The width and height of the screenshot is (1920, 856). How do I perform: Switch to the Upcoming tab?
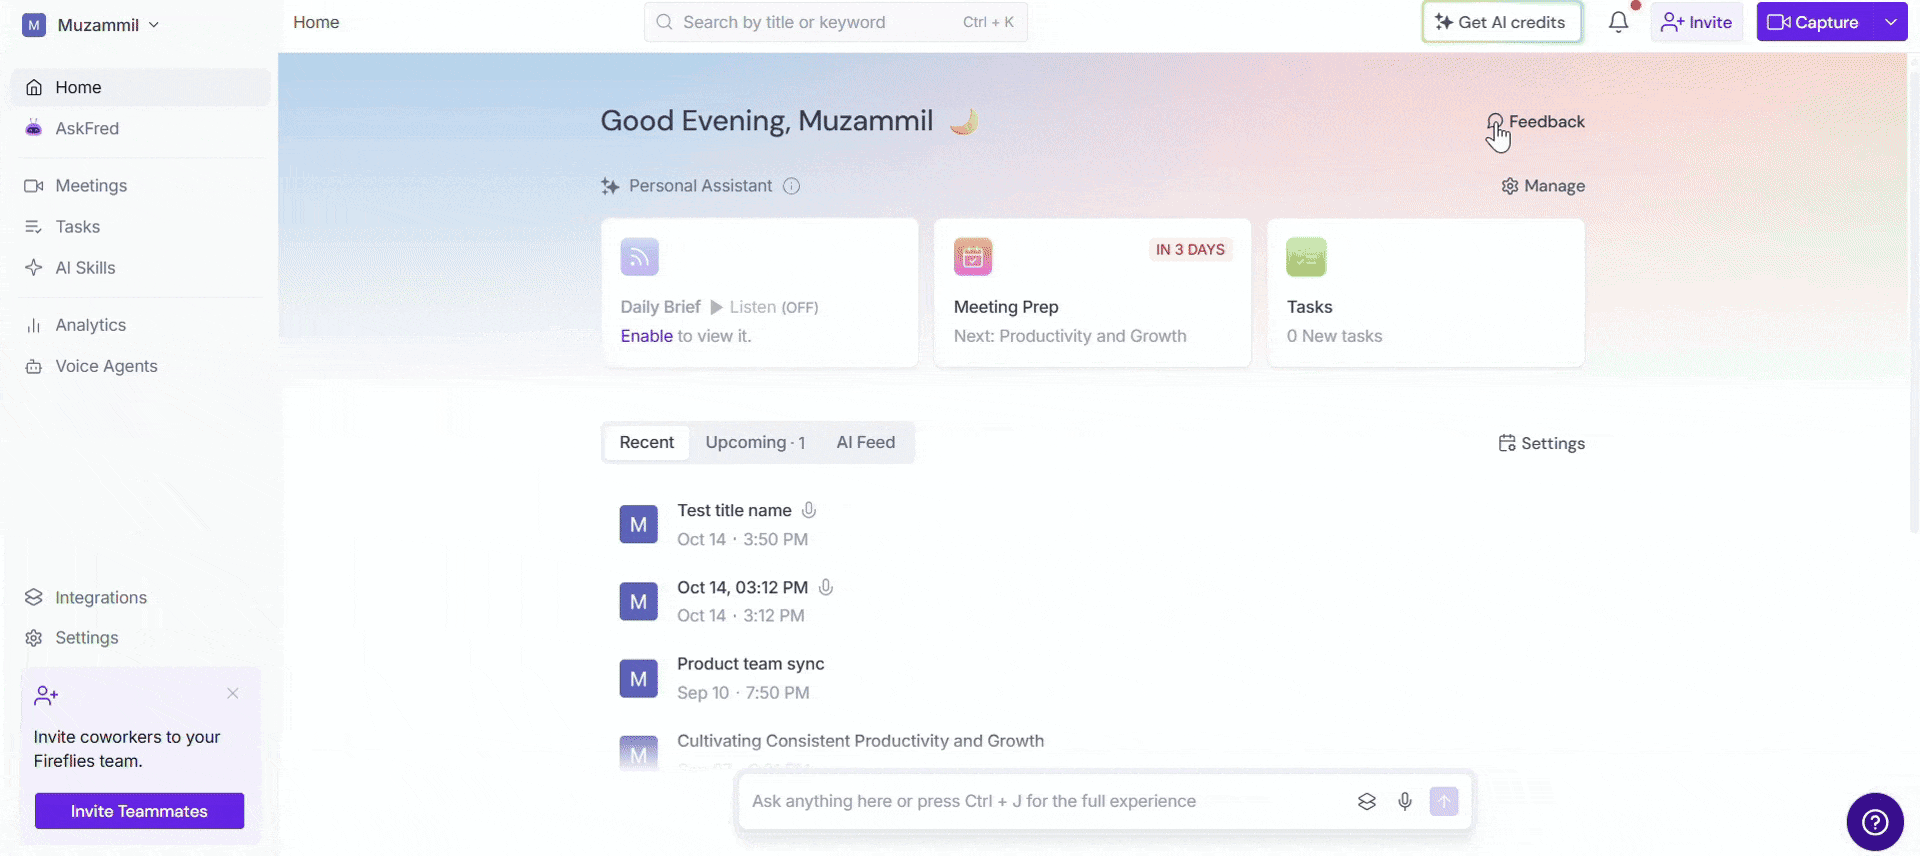point(755,442)
